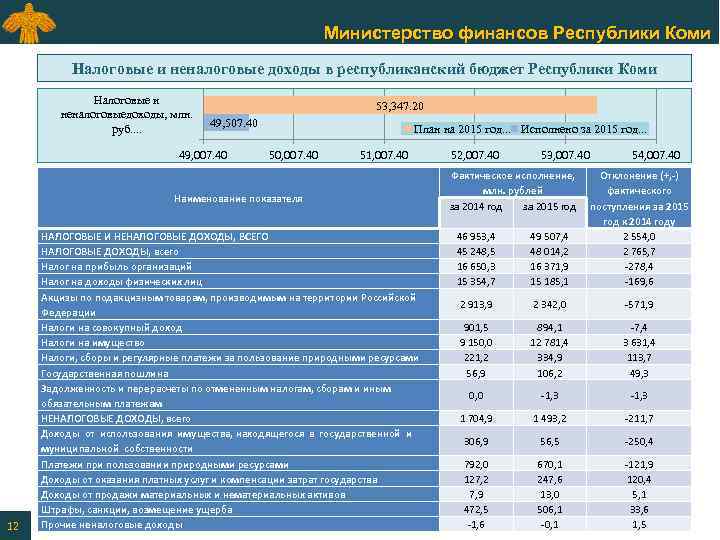Image resolution: width=720 pixels, height=540 pixels.
Task: Select row 'Налог на доходы физических лиц'
Action: (365, 281)
